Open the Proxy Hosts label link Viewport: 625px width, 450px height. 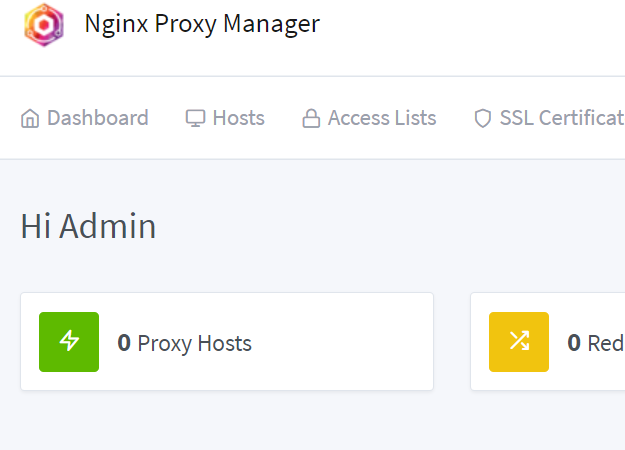click(x=194, y=343)
